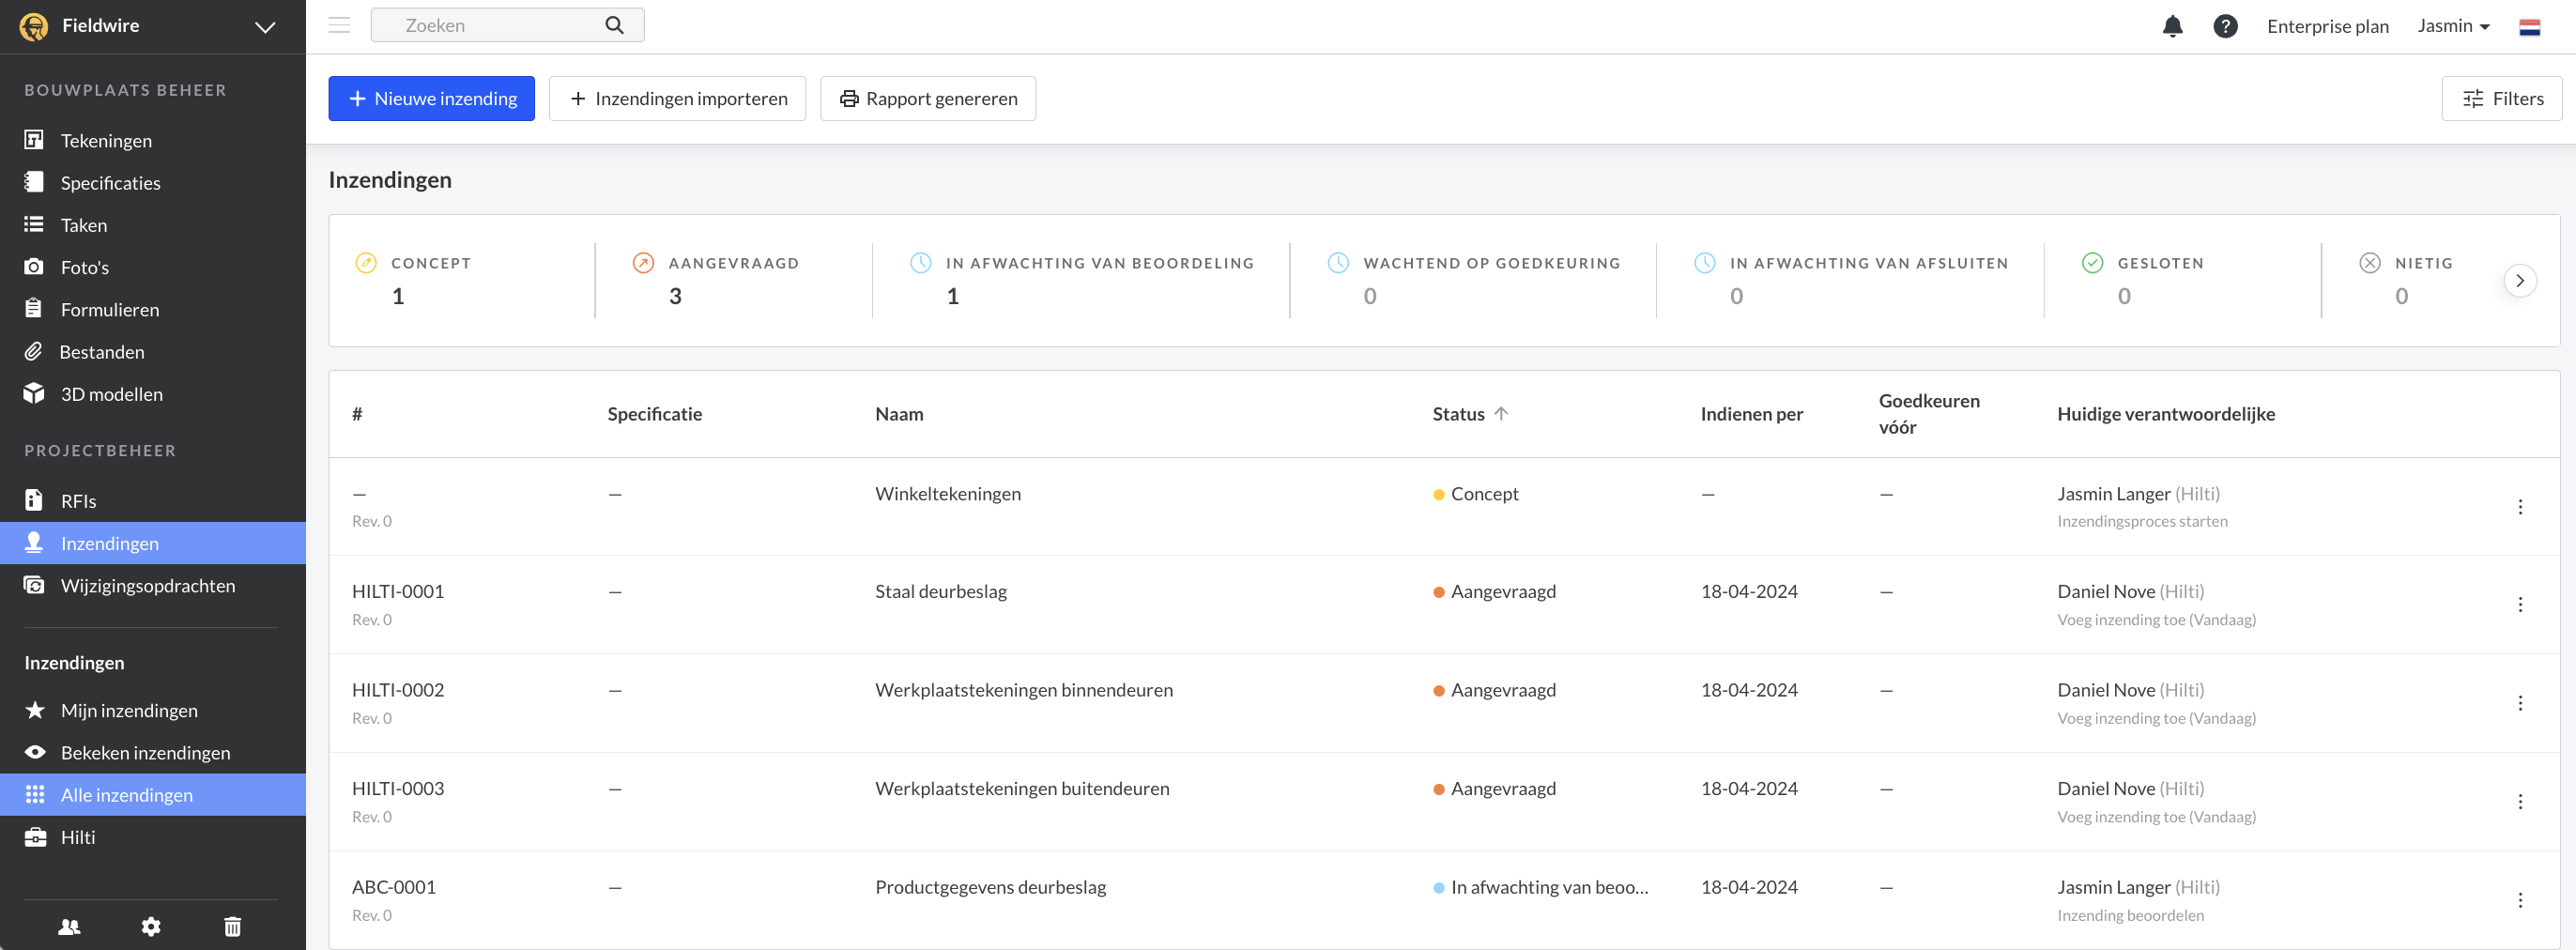2576x950 pixels.
Task: Open more options for Winkeltekeningen row
Action: [x=2520, y=507]
